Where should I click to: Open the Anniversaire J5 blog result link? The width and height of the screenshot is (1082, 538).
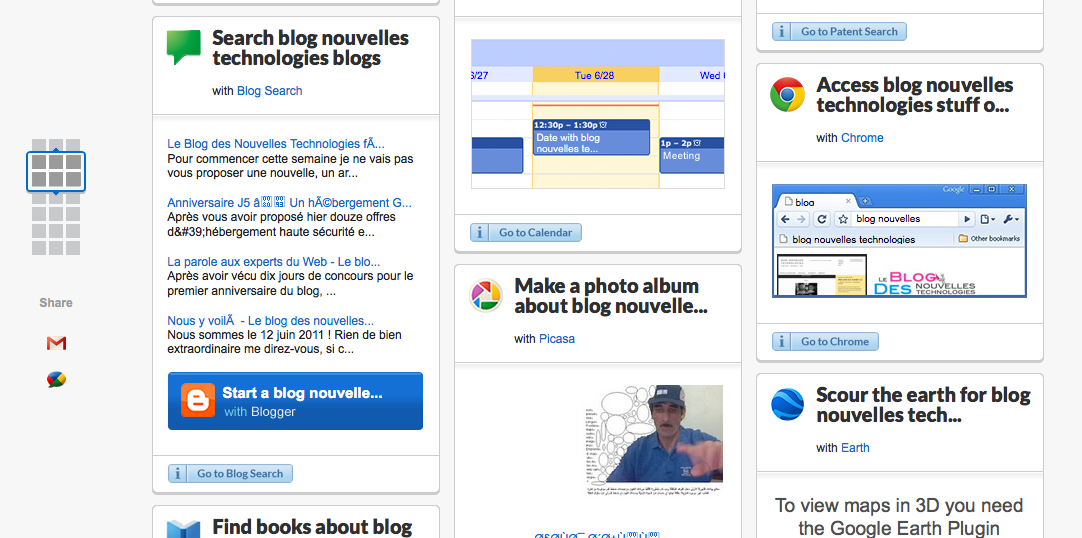(289, 203)
